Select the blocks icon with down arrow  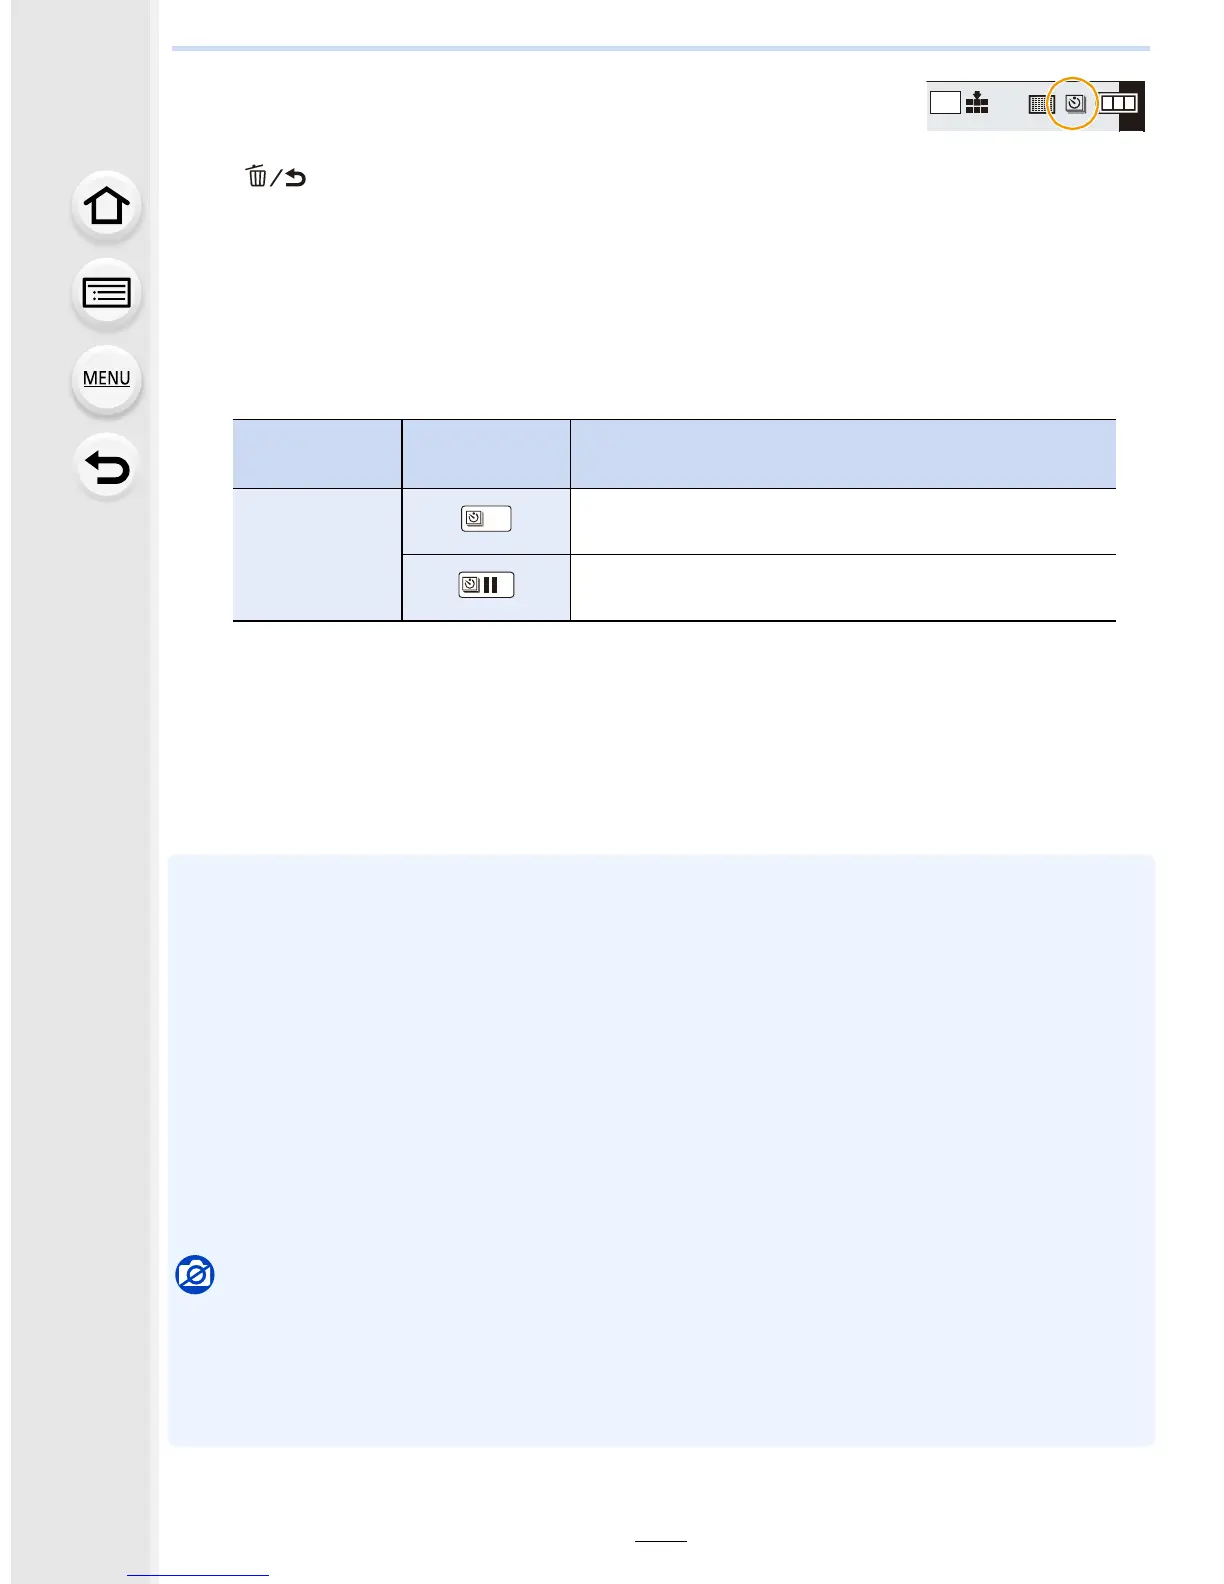pyautogui.click(x=977, y=102)
